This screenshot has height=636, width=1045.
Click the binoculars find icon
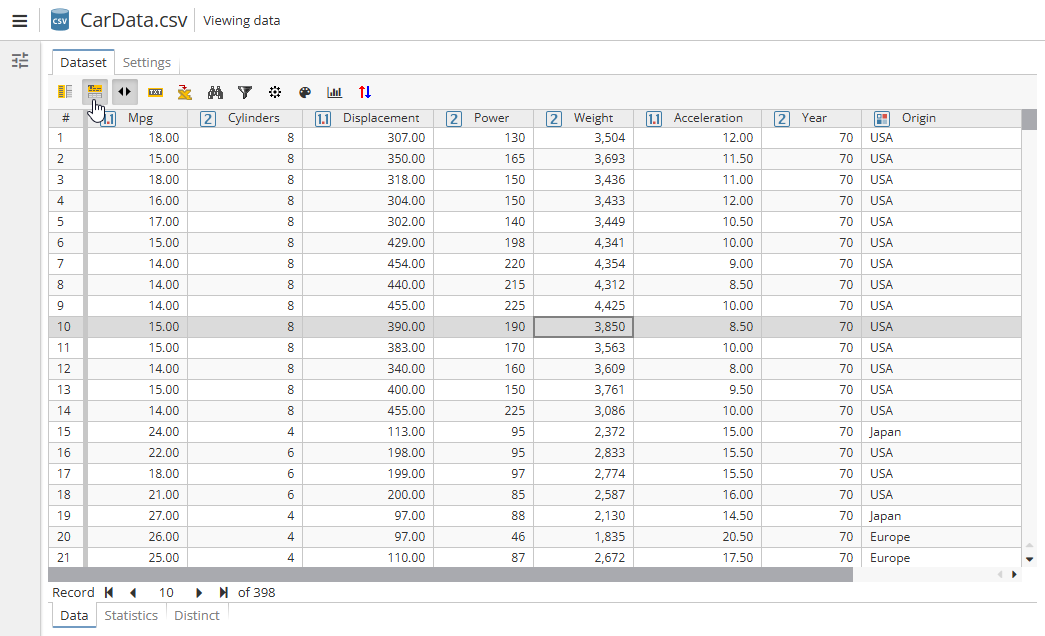215,92
